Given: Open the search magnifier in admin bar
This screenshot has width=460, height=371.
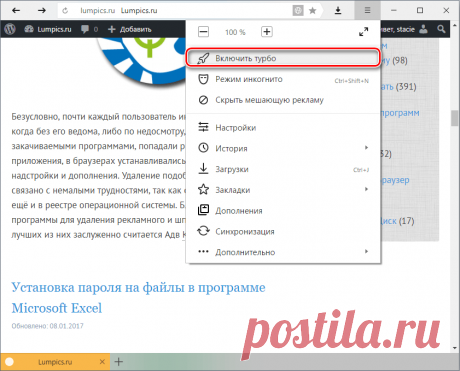Looking at the screenshot, I should (441, 29).
